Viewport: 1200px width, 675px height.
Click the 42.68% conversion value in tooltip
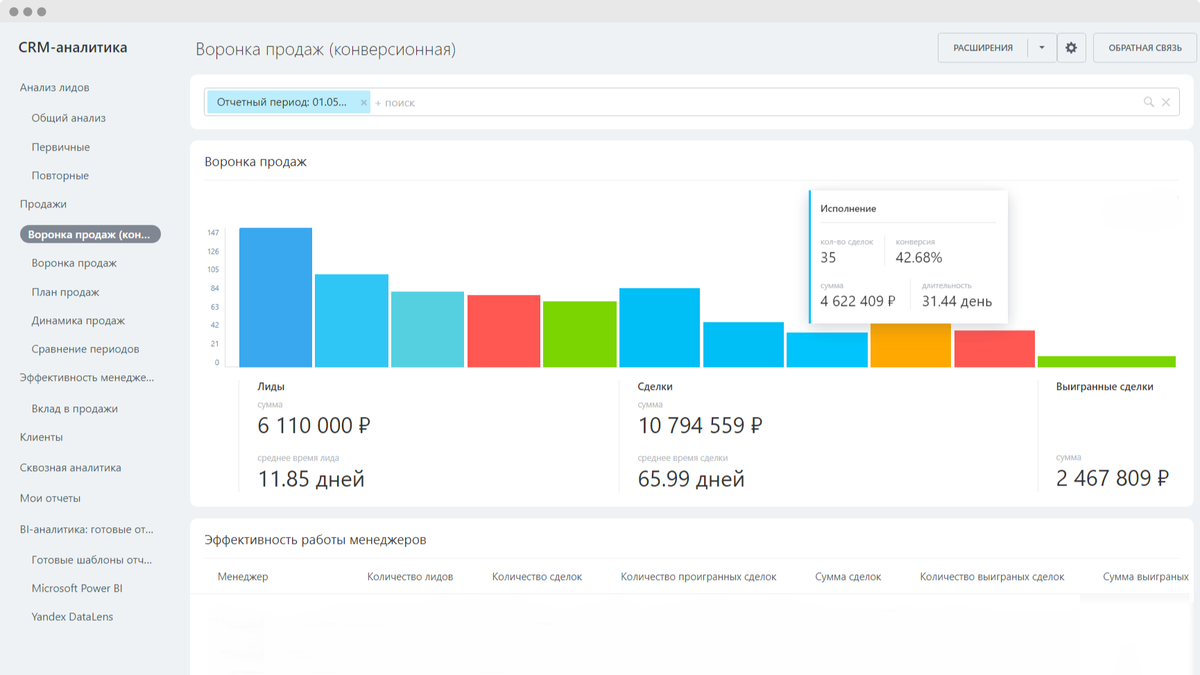point(918,258)
